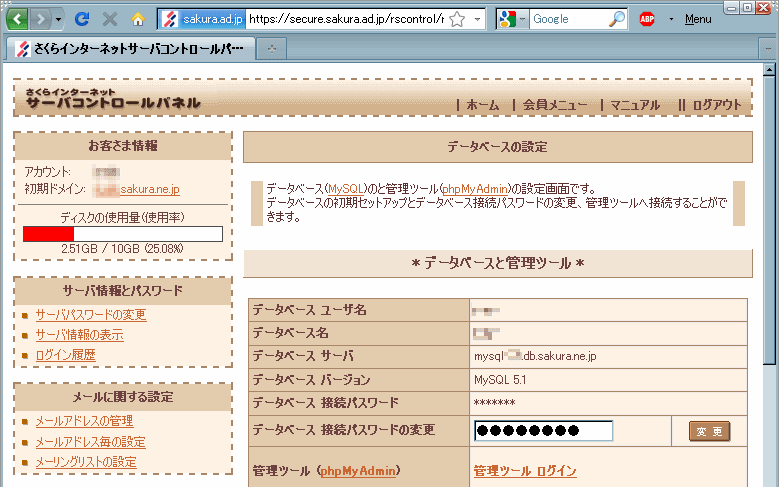Click the データベースの設定 heading
Image resolution: width=779 pixels, height=487 pixels.
(497, 147)
